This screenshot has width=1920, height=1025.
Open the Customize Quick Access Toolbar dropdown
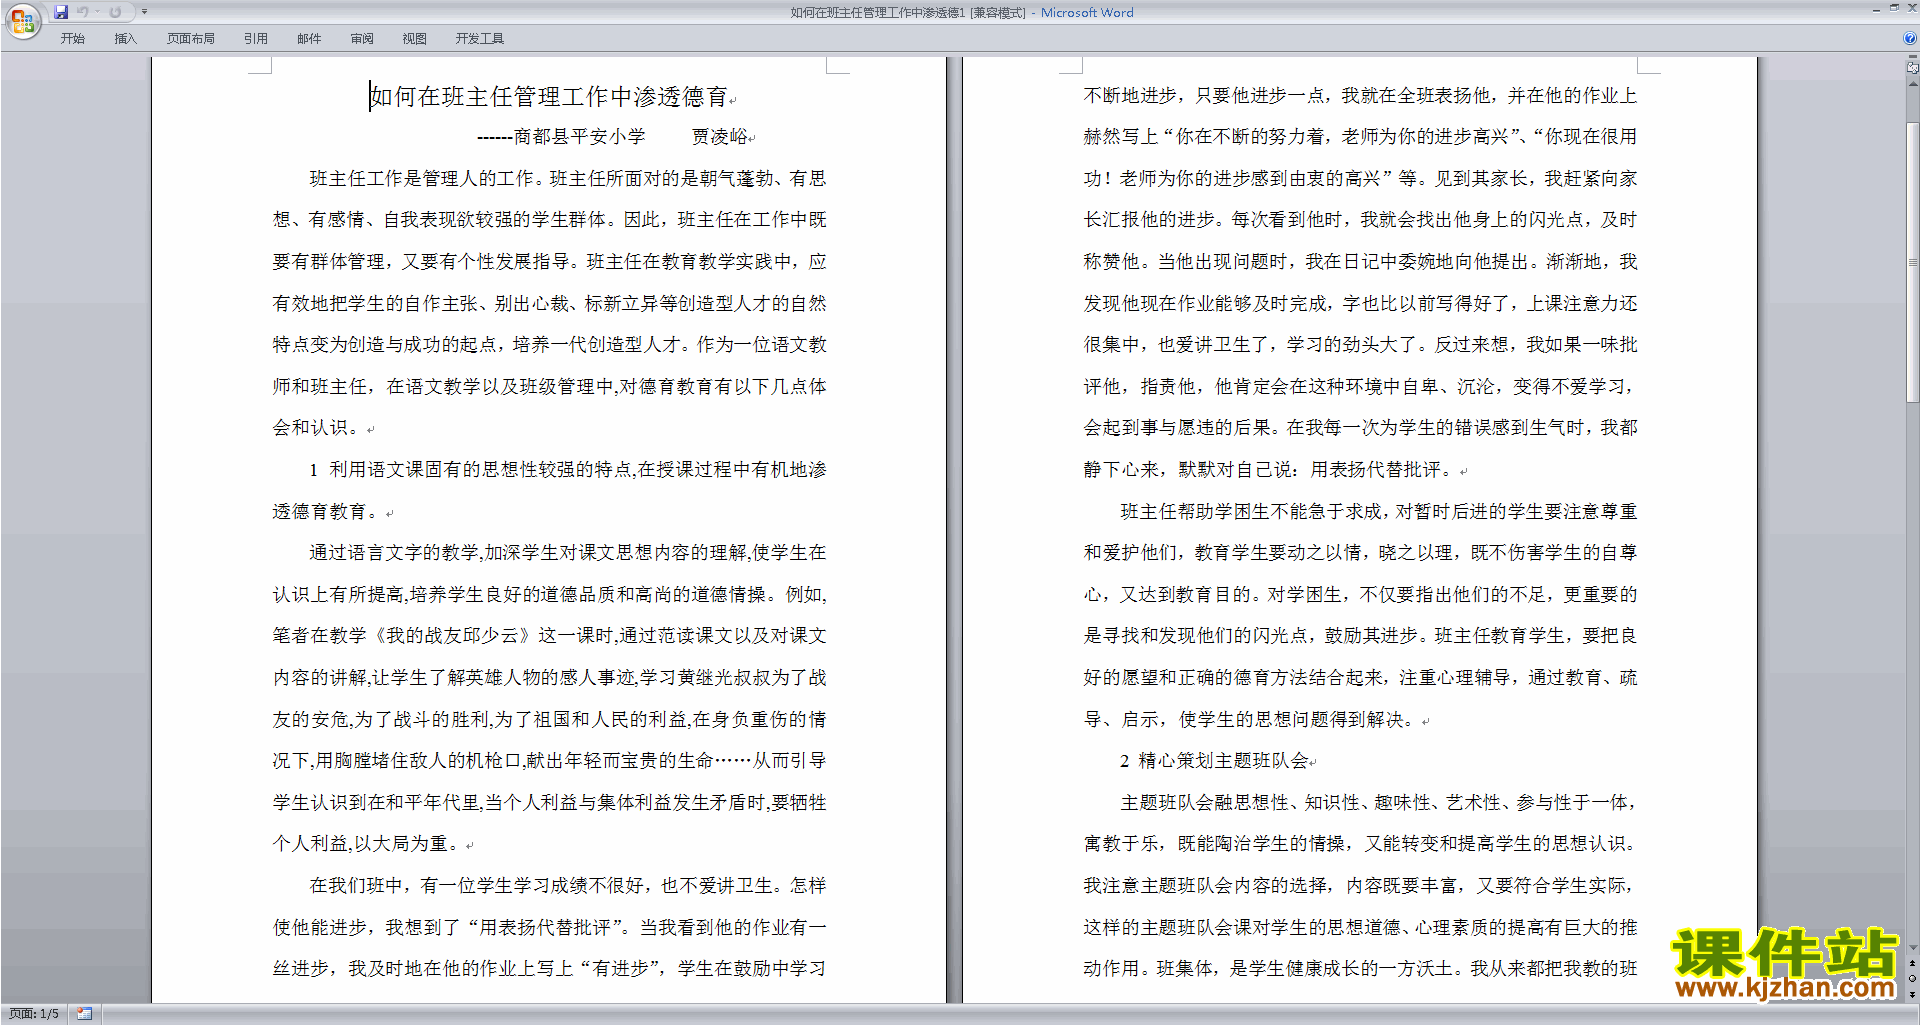click(144, 12)
